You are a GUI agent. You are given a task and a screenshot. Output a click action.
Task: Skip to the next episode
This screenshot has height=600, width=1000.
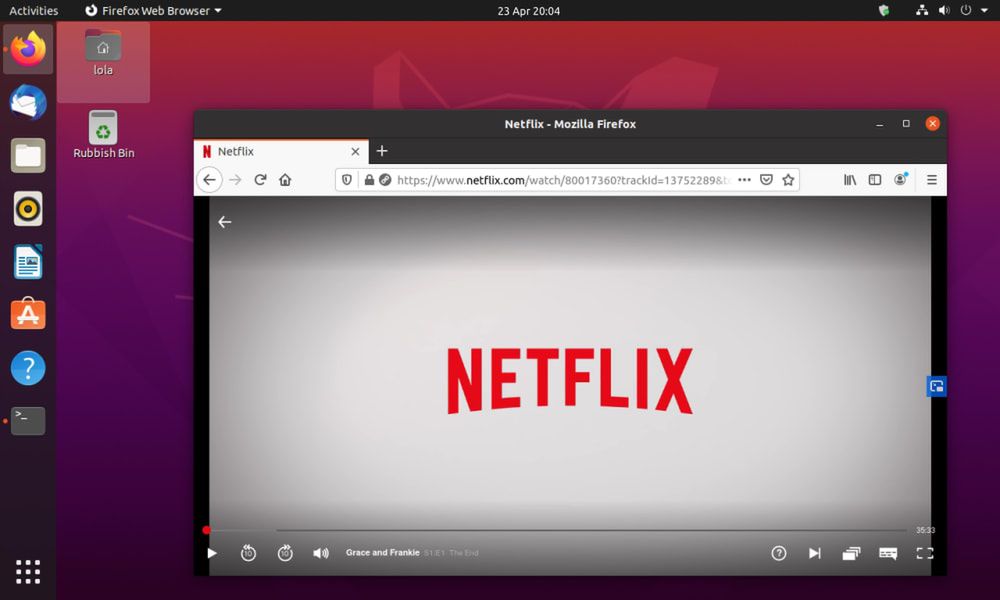[814, 553]
